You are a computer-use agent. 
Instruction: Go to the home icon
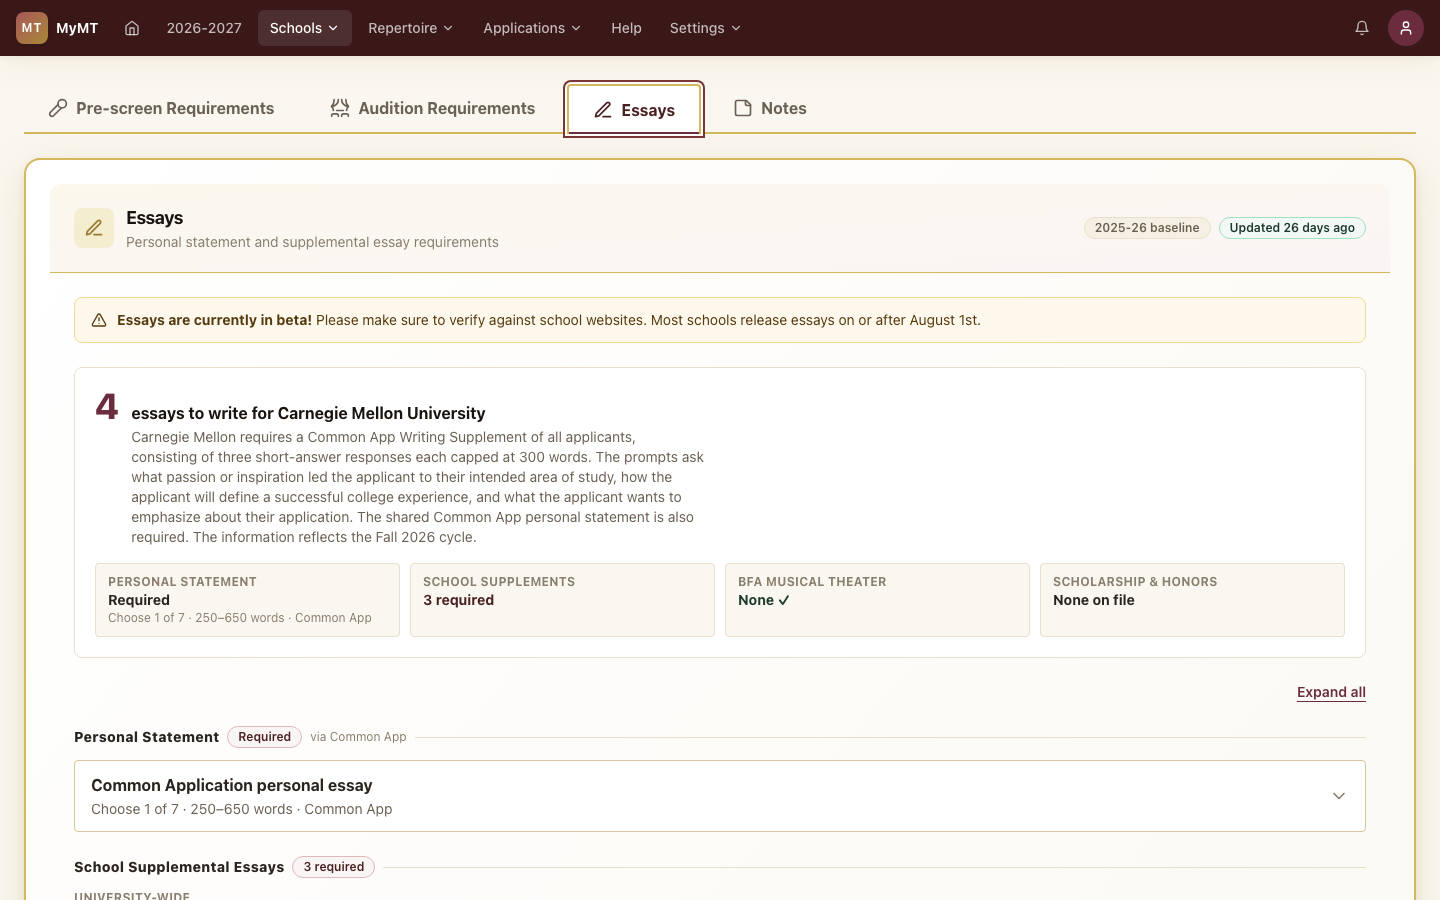[x=132, y=28]
